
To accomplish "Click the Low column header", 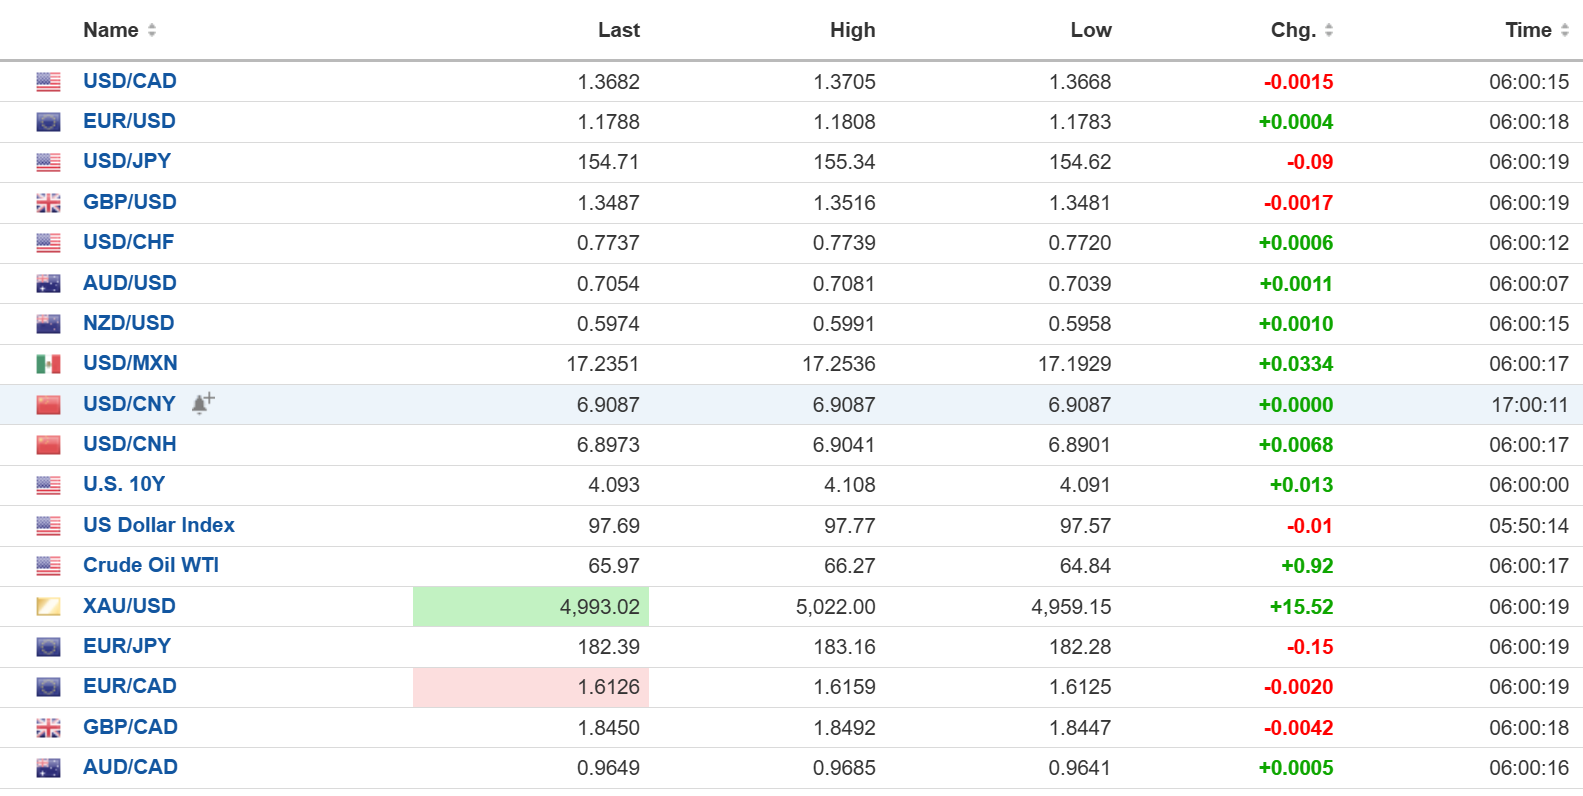I will (x=1090, y=30).
